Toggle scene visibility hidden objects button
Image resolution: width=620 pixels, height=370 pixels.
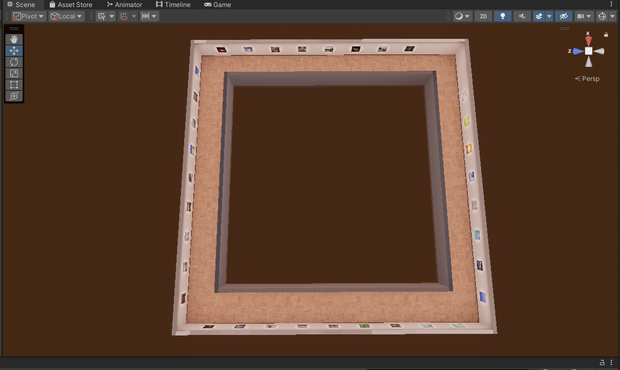[x=563, y=16]
